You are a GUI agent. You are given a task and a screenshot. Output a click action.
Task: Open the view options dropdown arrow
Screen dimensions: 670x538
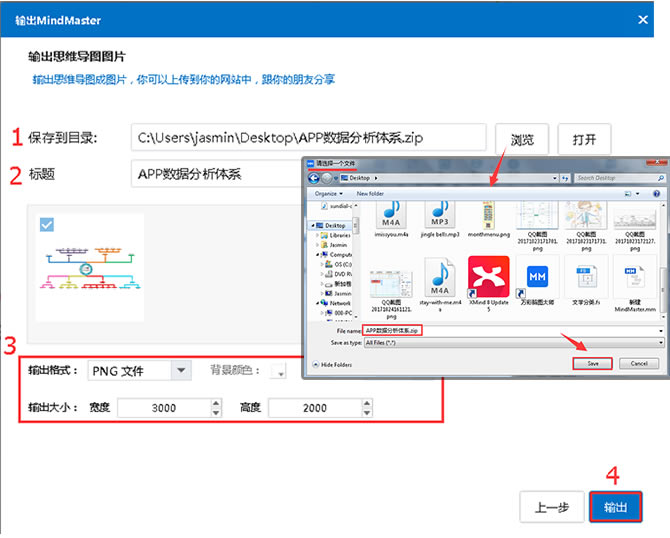(638, 194)
